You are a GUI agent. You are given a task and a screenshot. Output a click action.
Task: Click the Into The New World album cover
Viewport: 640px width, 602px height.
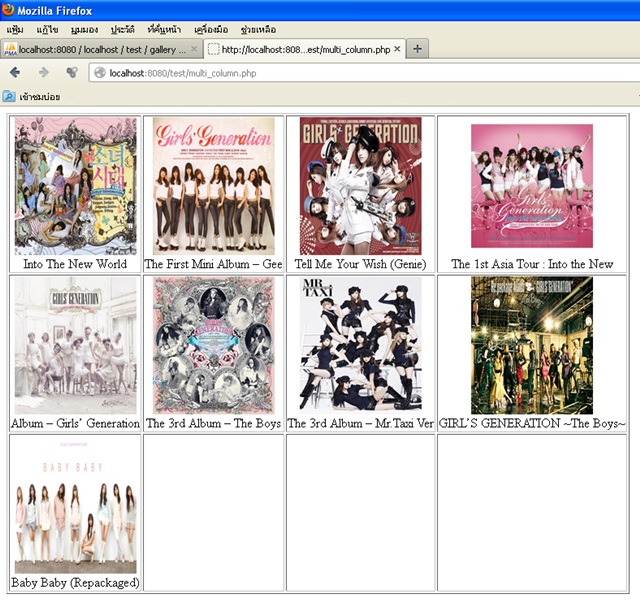(x=76, y=186)
